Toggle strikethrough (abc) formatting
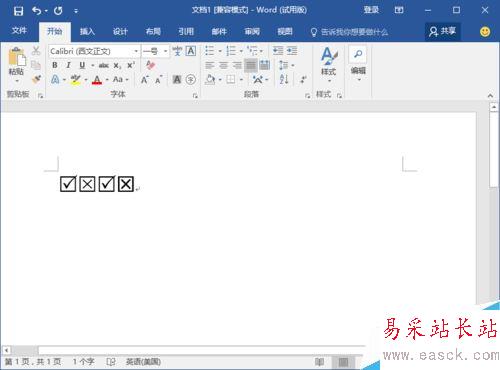This screenshot has height=370, width=500. tap(104, 65)
